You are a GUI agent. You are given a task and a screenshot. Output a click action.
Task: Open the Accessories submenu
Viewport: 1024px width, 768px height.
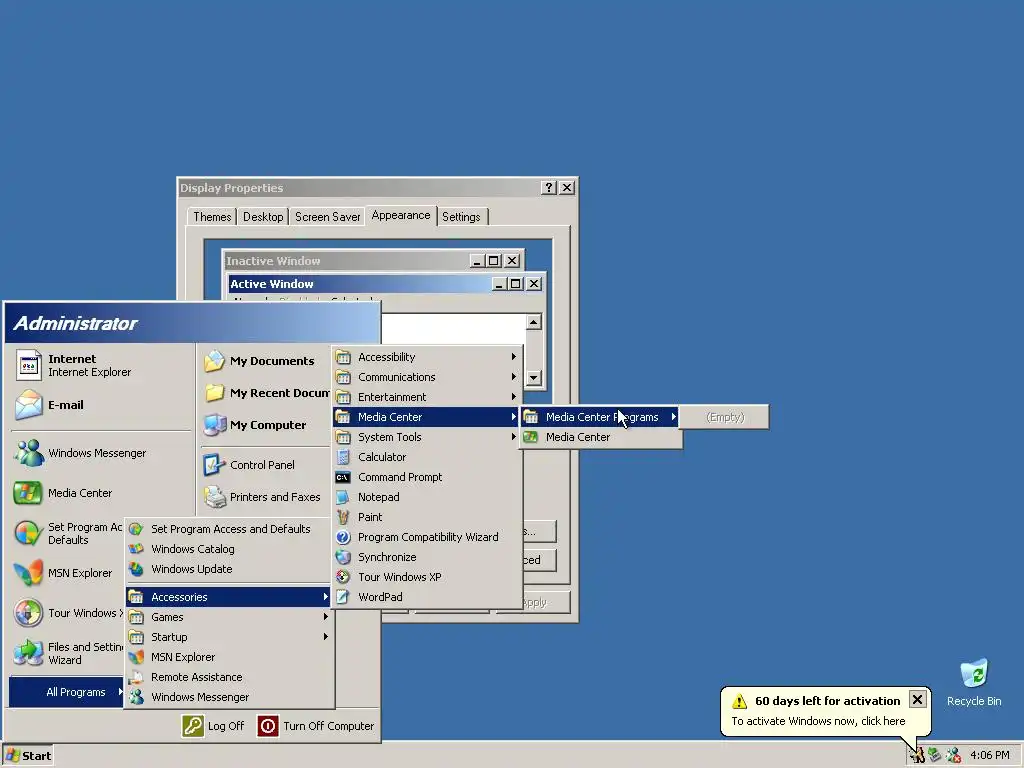(x=229, y=597)
